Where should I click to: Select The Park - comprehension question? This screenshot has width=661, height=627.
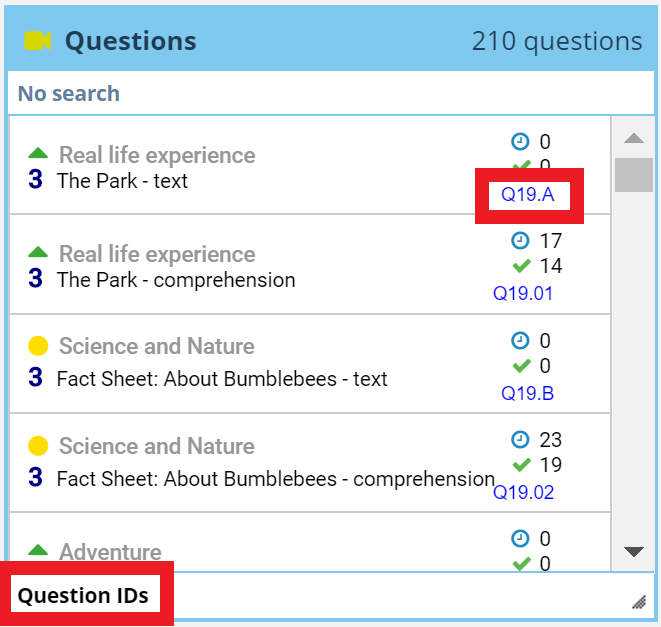tap(176, 280)
